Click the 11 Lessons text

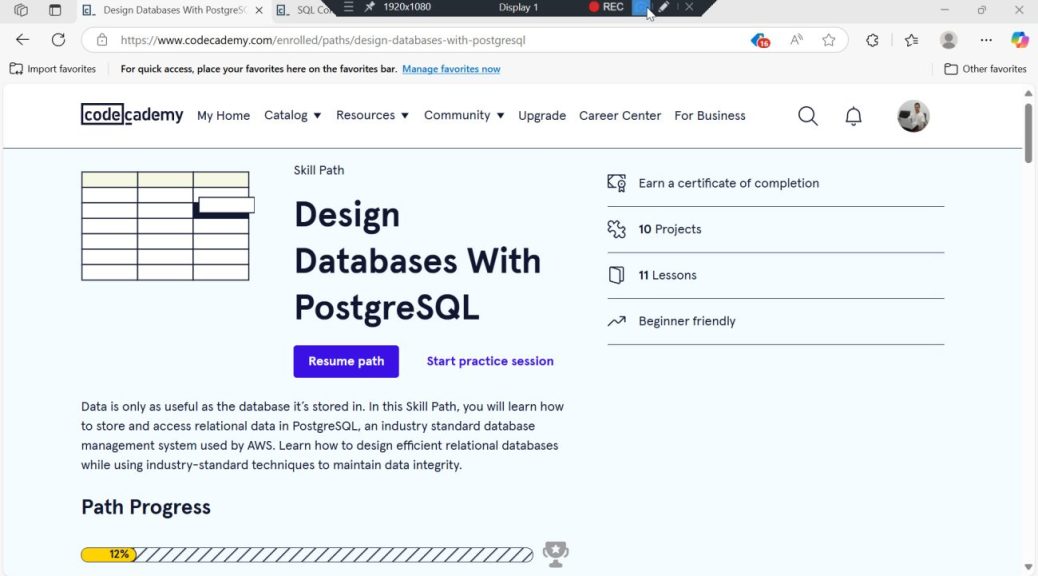click(667, 275)
